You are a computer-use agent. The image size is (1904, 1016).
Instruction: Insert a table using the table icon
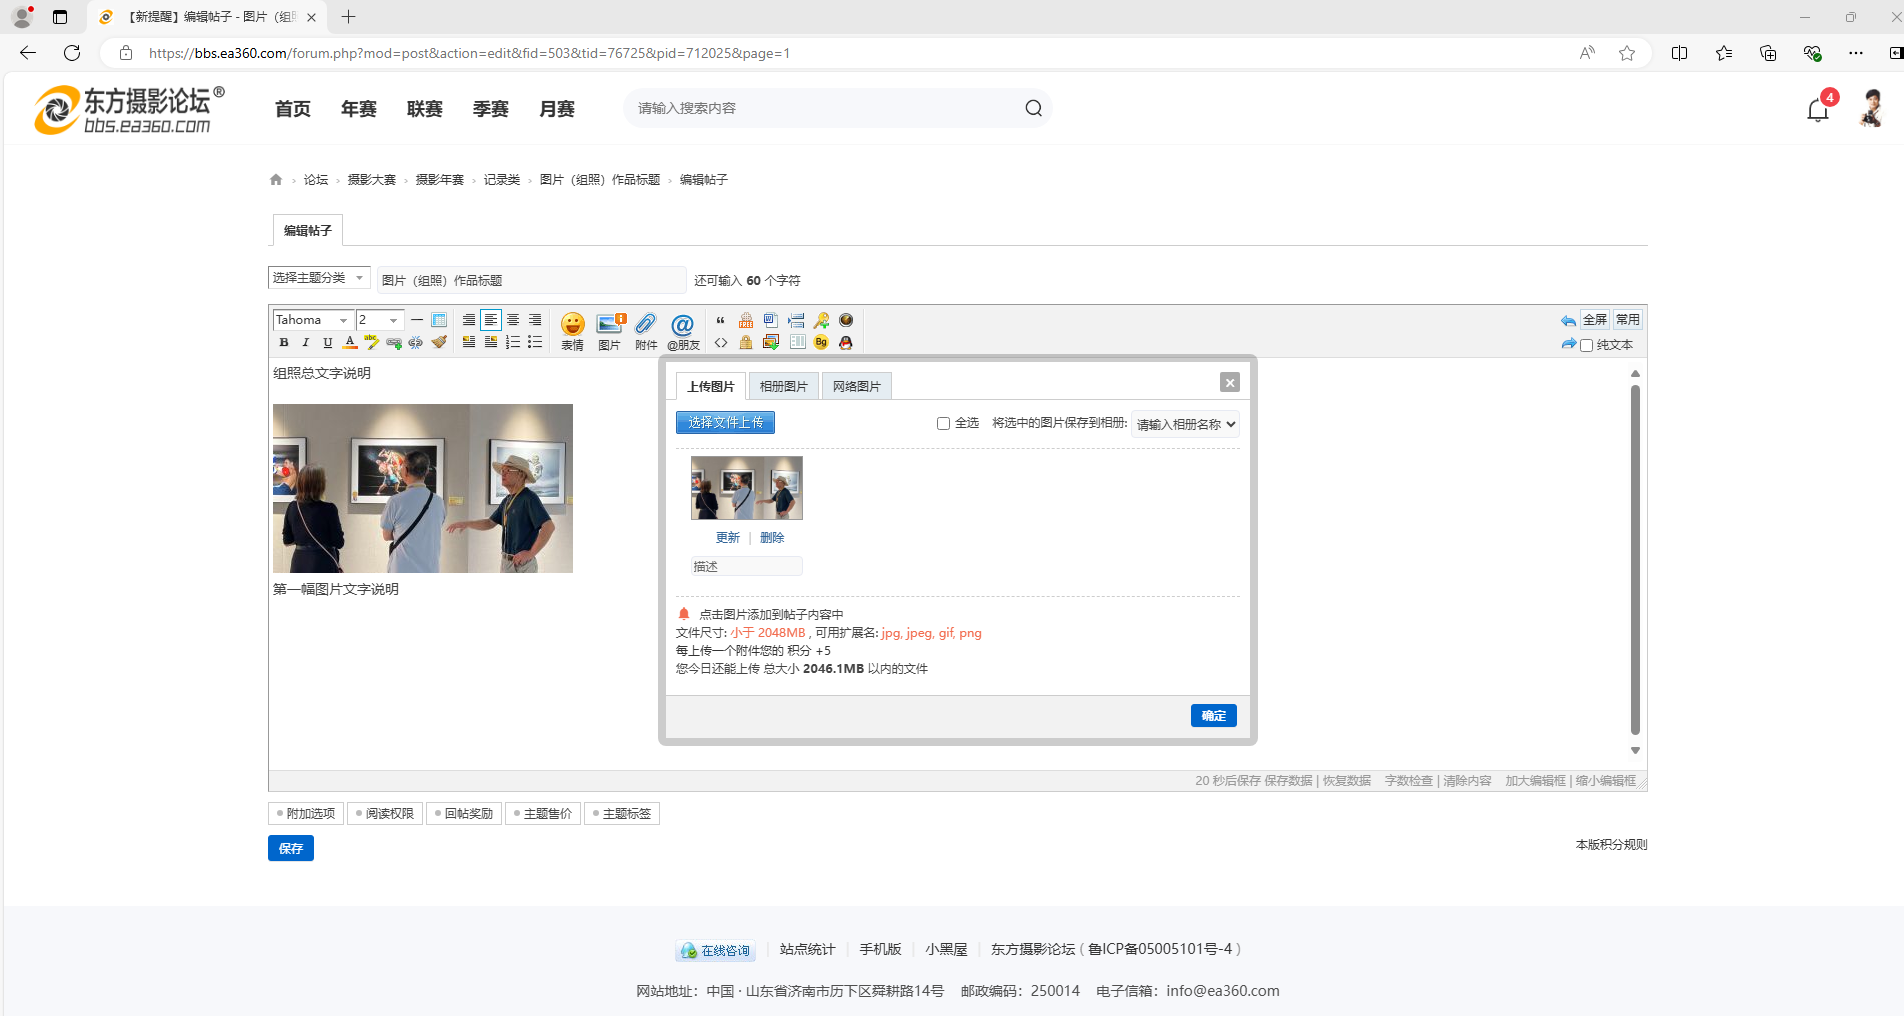tap(439, 320)
